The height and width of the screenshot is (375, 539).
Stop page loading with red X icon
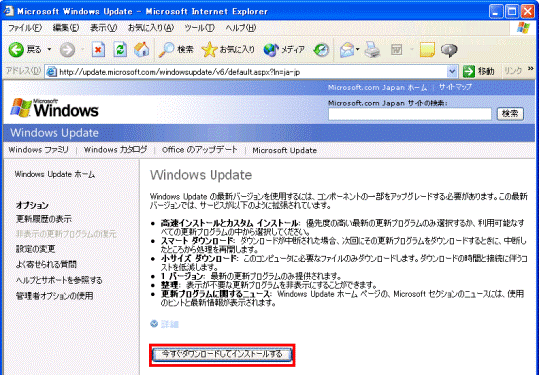[x=98, y=50]
